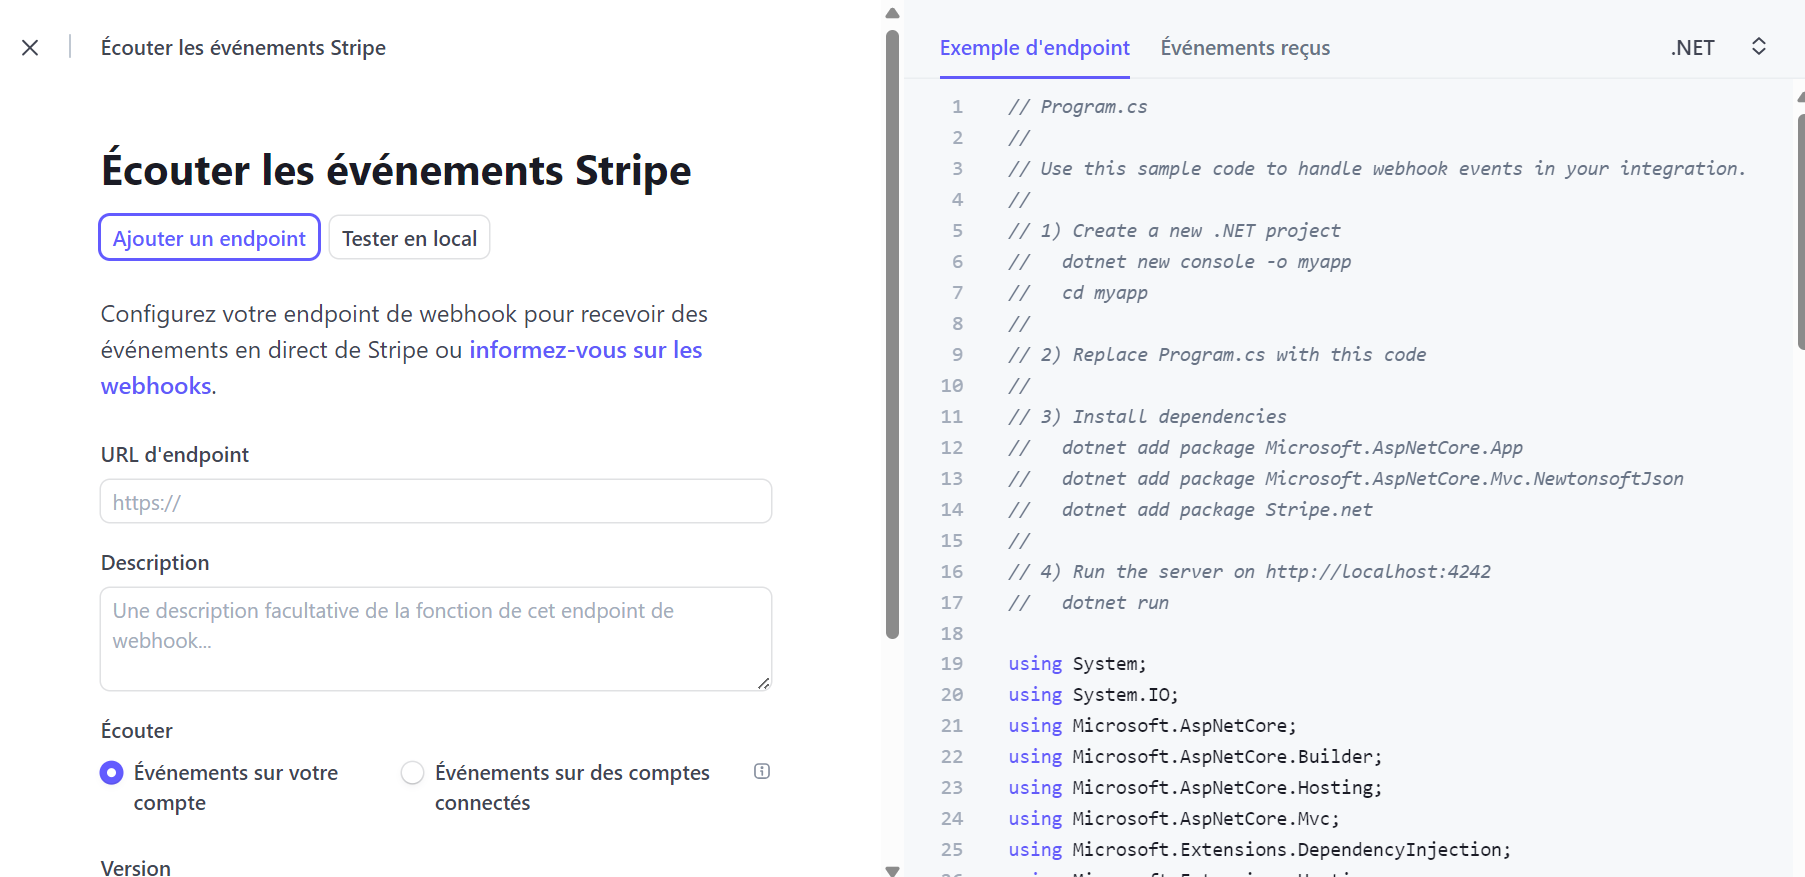1805x877 pixels.
Task: Click line "using Microsoft.Extensions.DependencyInjection;"
Action: click(1260, 850)
